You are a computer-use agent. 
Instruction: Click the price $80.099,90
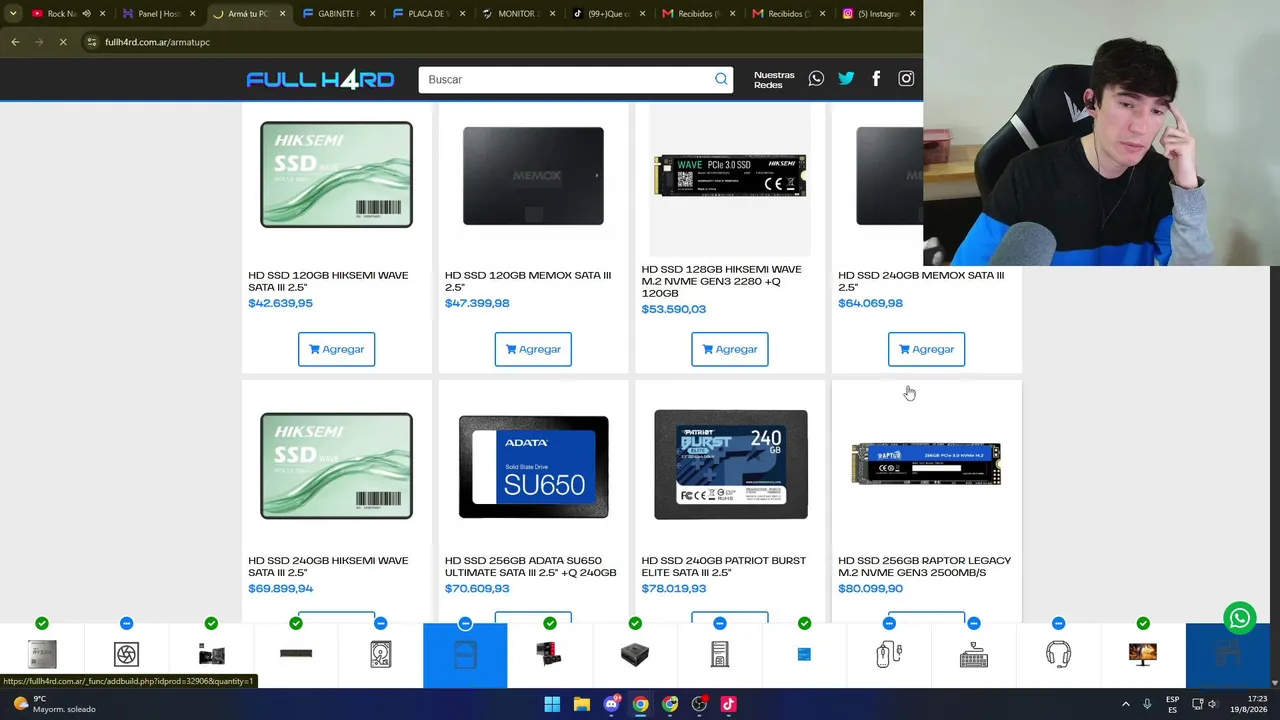(870, 588)
